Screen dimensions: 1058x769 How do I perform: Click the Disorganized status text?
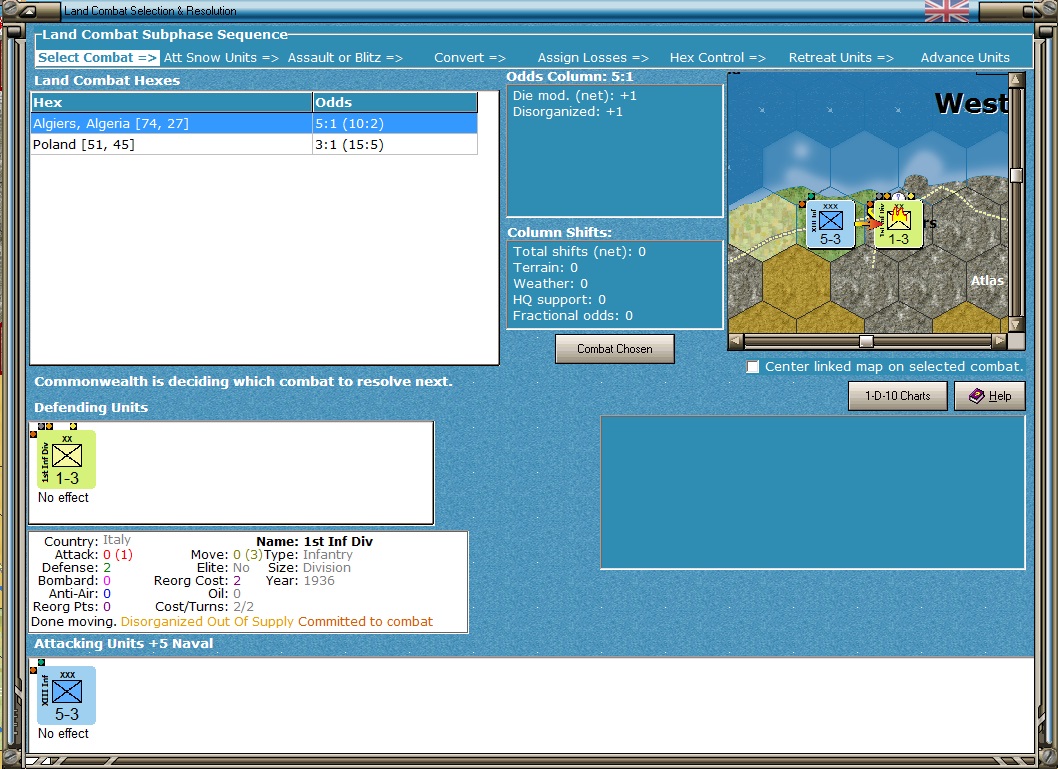coord(161,622)
